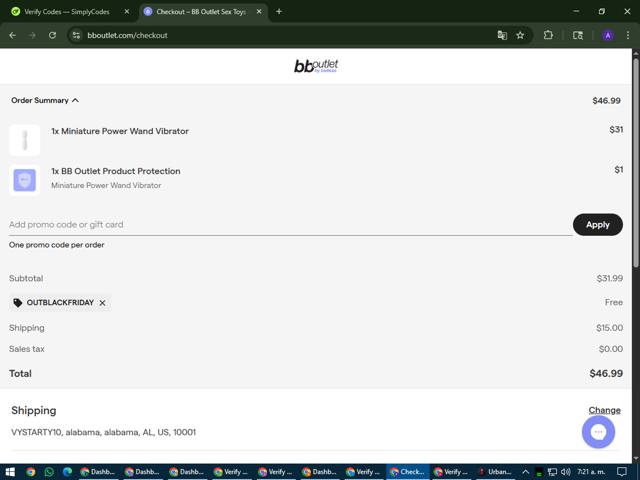The height and width of the screenshot is (480, 640).
Task: Click '1x BB Outlet Product Protection' text
Action: pos(116,171)
